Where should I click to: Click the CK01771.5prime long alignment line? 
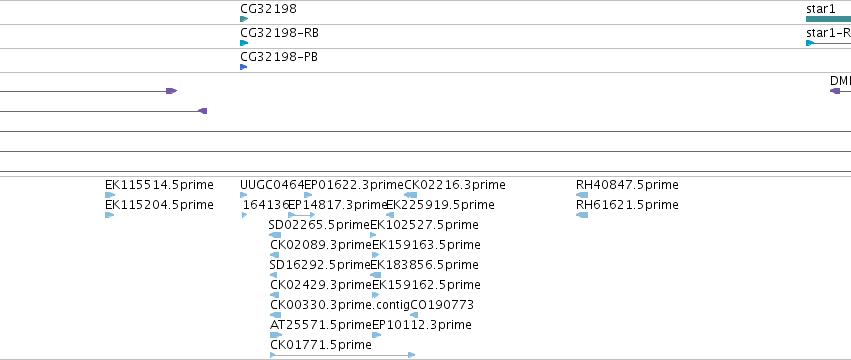tap(342, 355)
